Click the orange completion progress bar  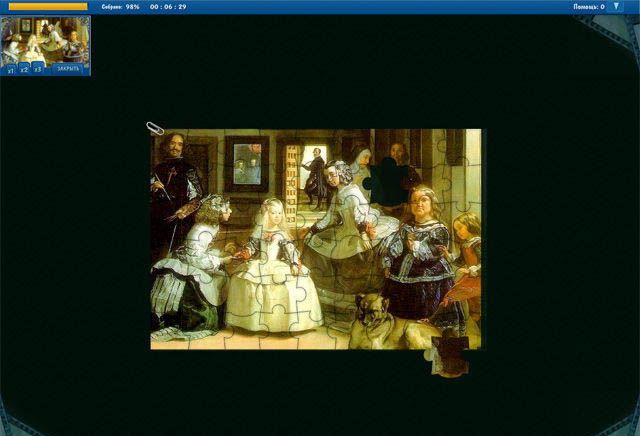point(47,6)
